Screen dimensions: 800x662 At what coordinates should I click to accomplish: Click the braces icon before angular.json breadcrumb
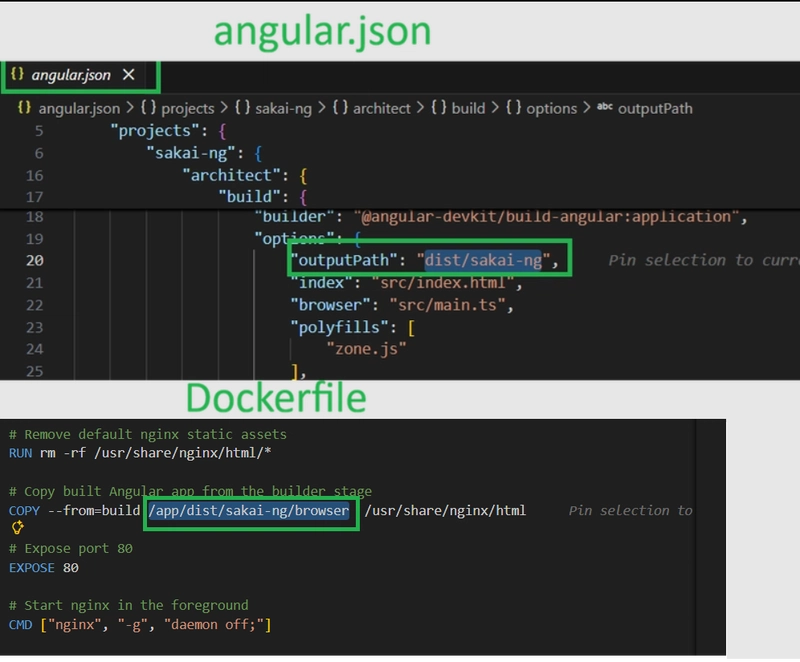pos(24,108)
